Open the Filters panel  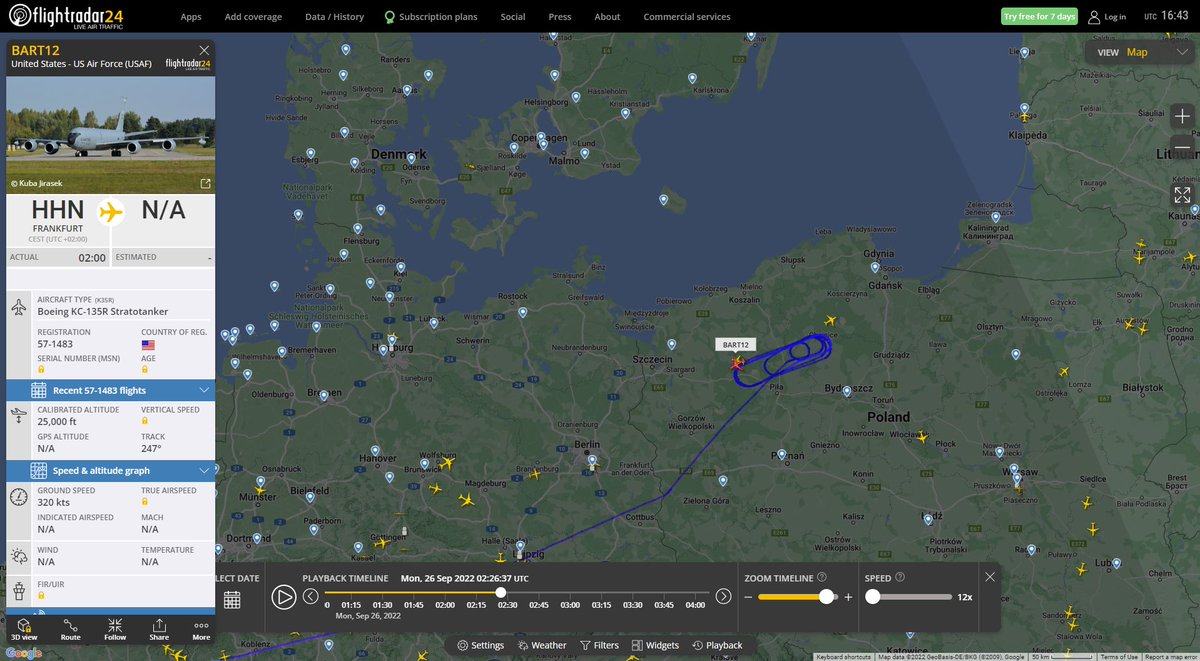click(x=599, y=645)
